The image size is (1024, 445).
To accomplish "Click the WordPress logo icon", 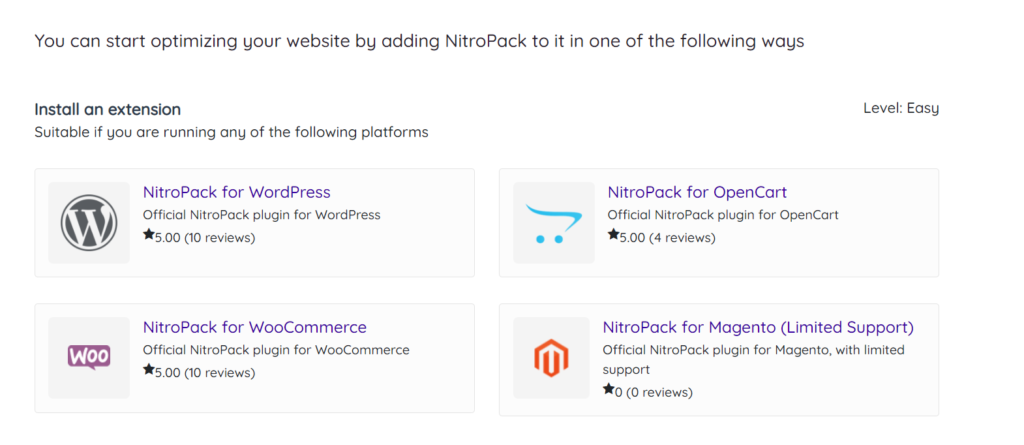I will click(x=89, y=223).
